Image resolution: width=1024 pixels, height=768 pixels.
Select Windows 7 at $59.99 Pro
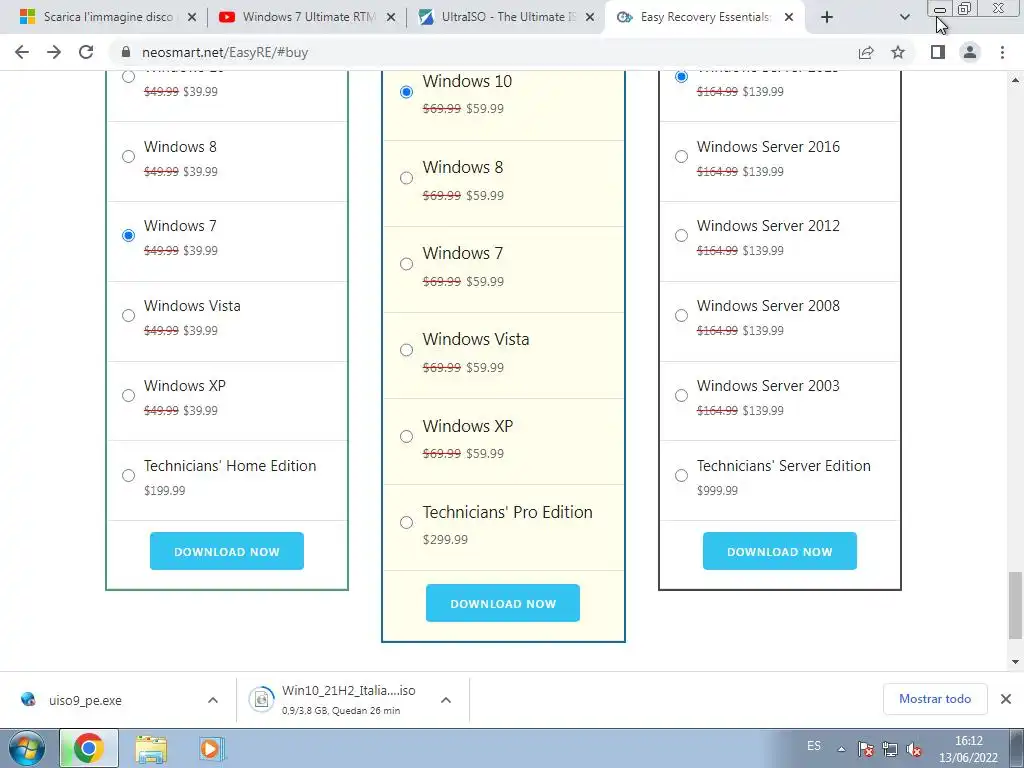click(x=406, y=264)
